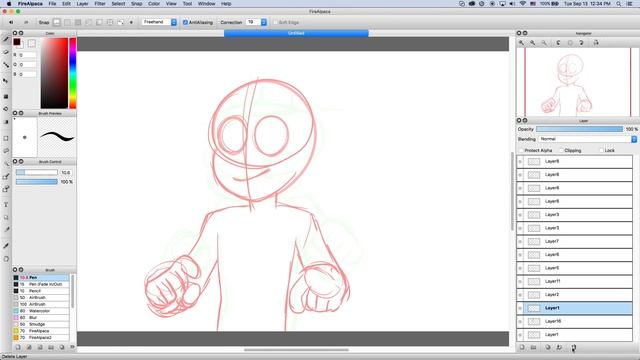Click the Redo arrow in toolbar
This screenshot has height=360, width=640.
tap(26, 22)
